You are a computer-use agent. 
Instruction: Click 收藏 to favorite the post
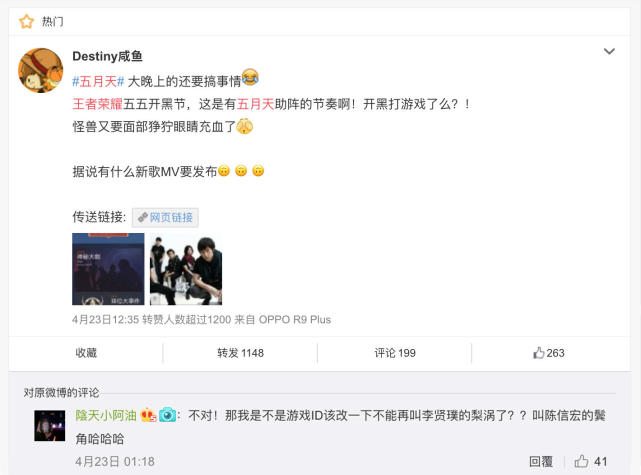point(86,353)
